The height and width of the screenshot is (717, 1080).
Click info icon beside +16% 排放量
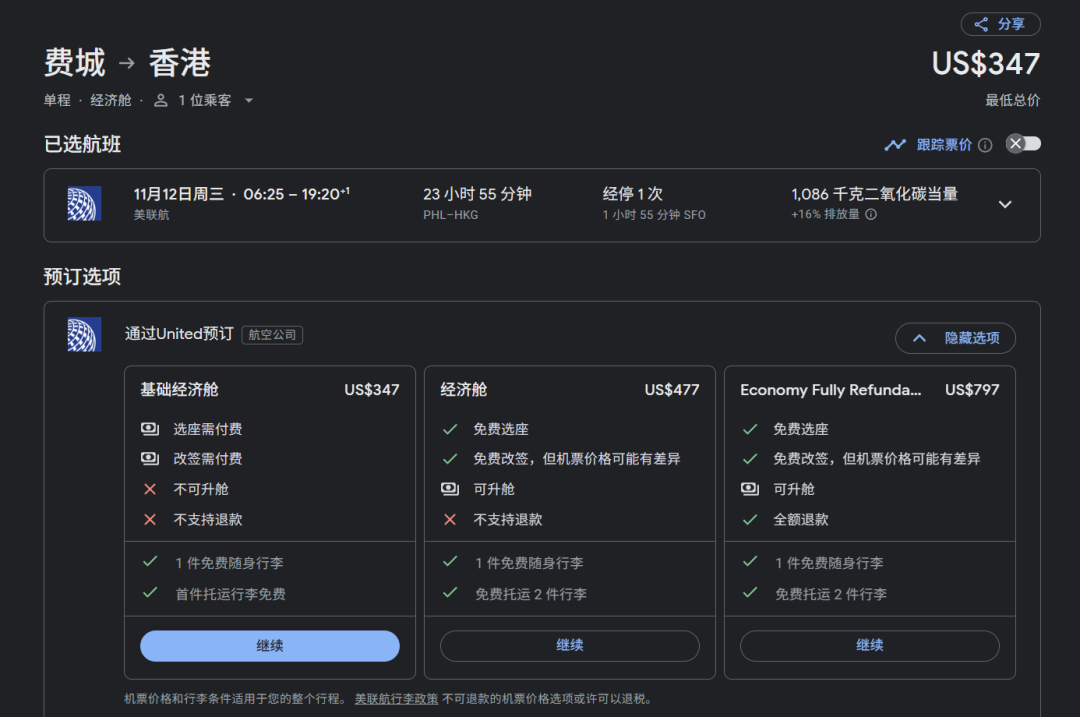[871, 214]
